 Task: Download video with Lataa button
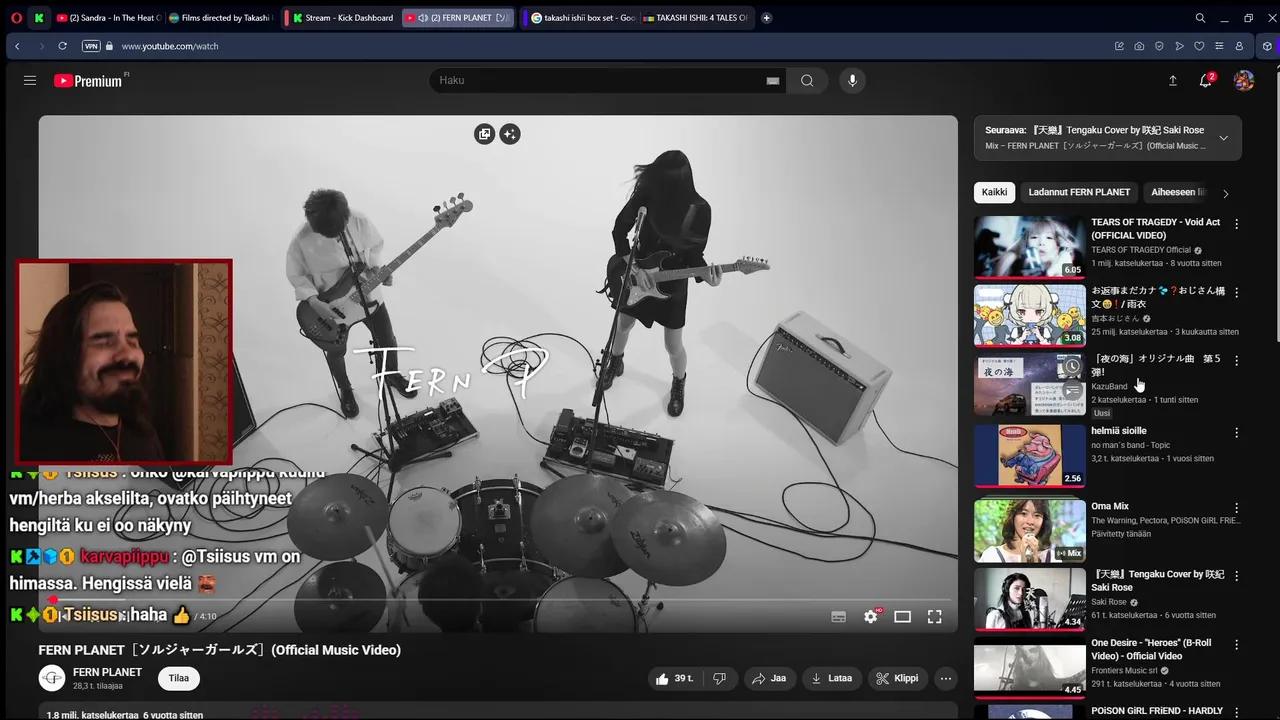tap(832, 678)
